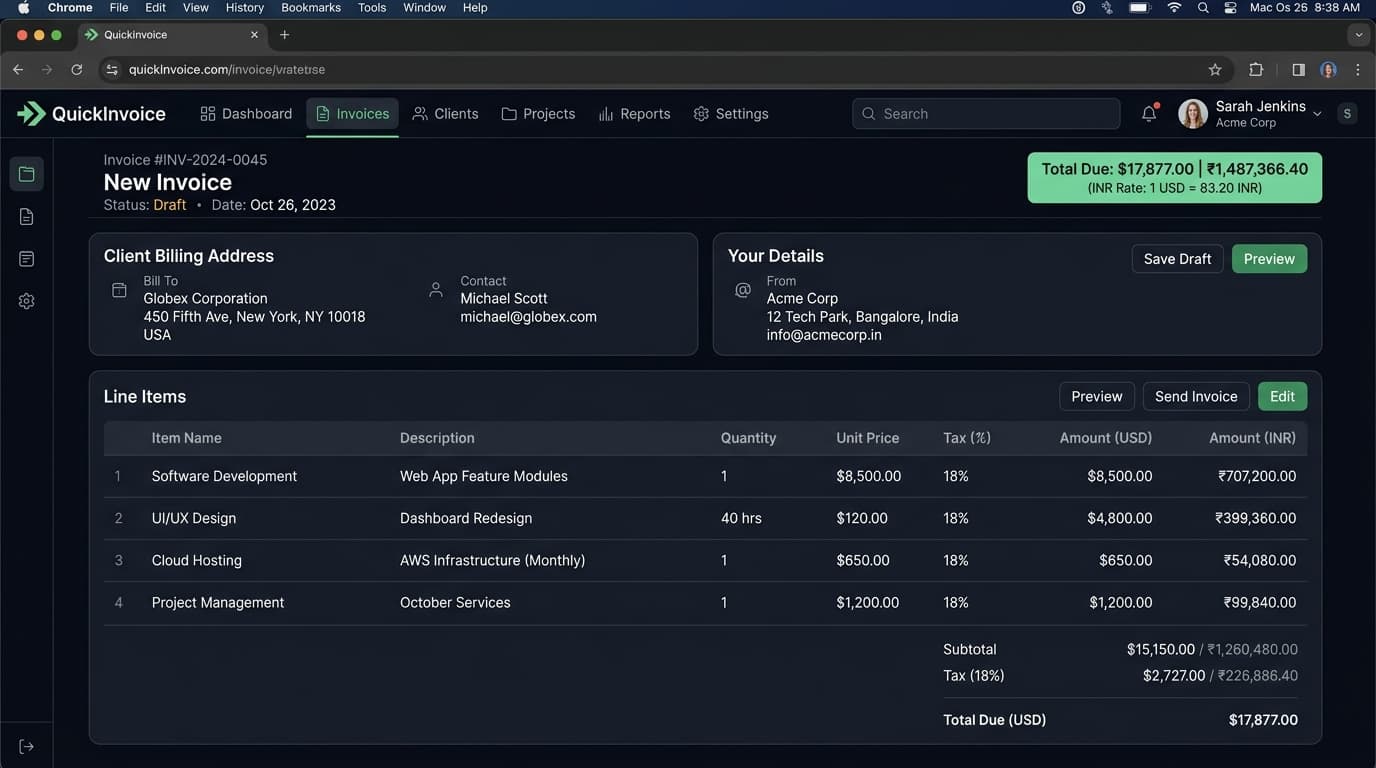Open the browser extensions puzzle icon
This screenshot has height=768, width=1376.
1256,70
